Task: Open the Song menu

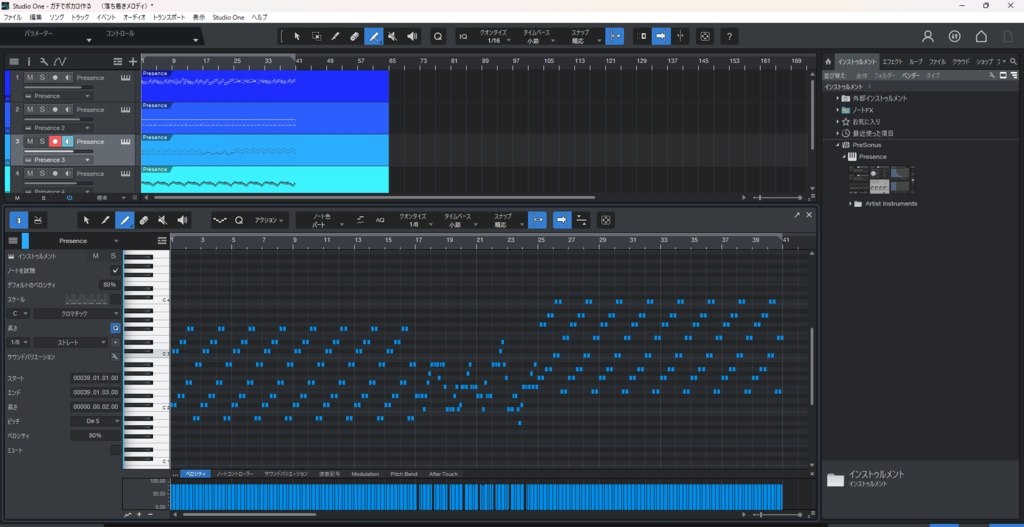Action: click(x=57, y=17)
